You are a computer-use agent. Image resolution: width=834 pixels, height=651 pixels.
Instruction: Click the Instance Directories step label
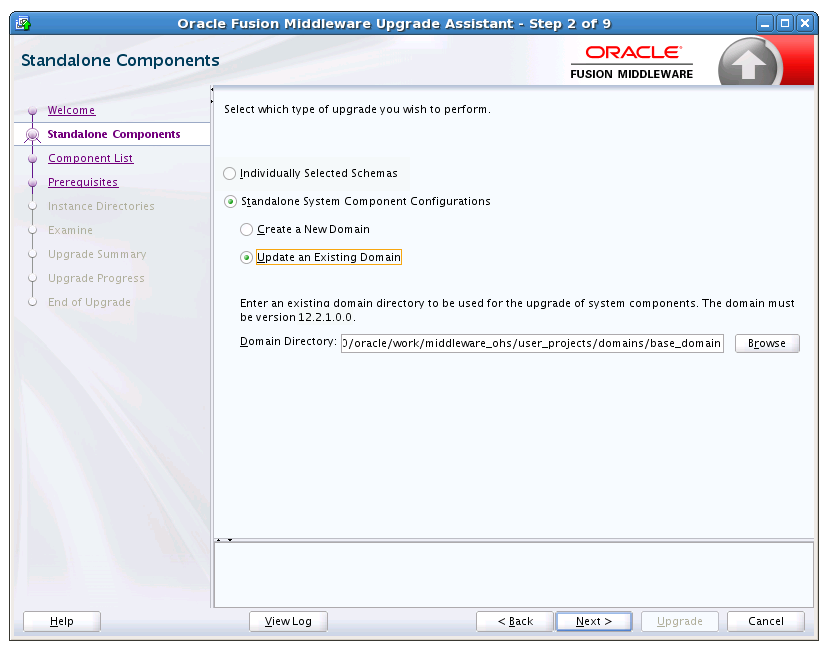[101, 206]
